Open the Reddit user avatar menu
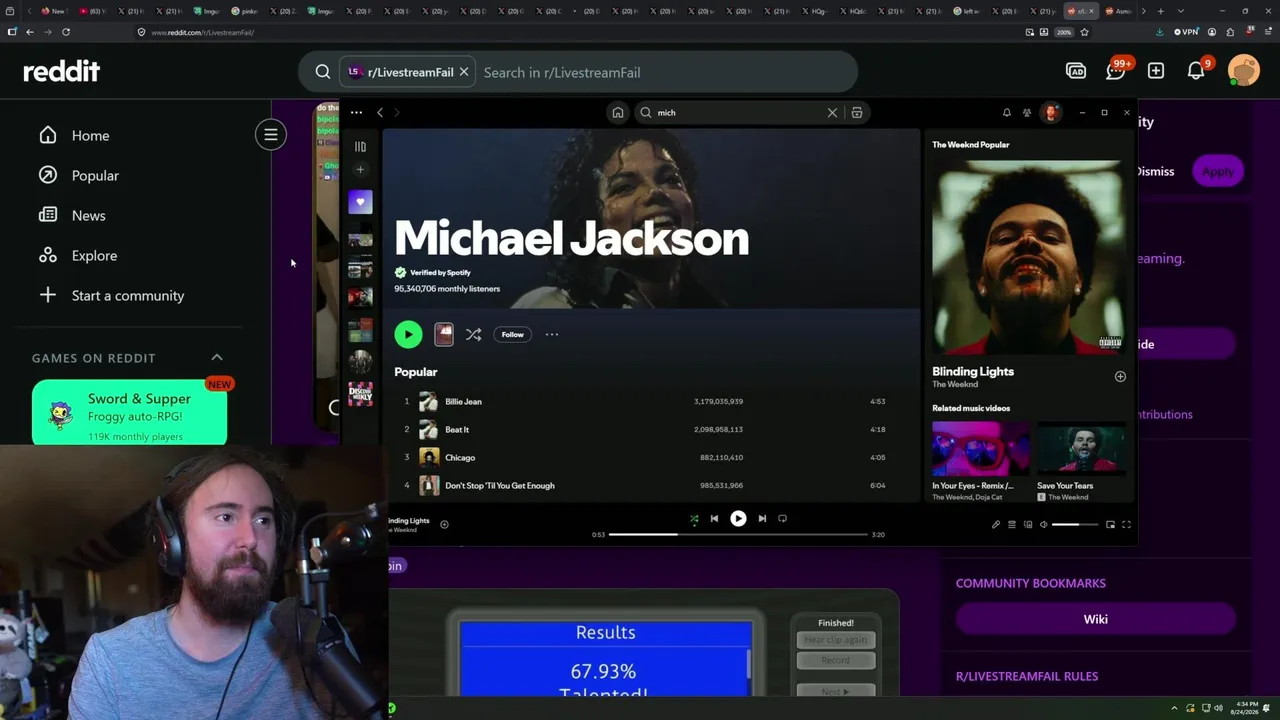 [1244, 71]
